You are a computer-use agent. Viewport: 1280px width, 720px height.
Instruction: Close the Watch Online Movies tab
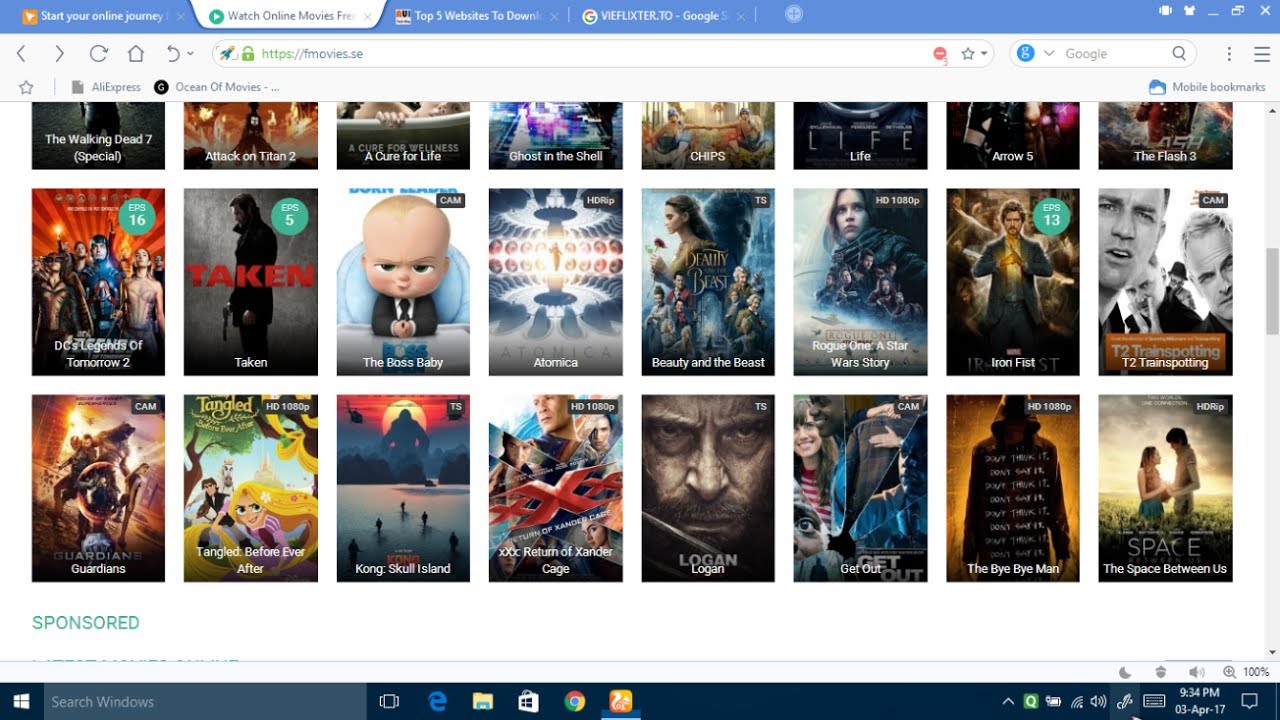pos(369,16)
